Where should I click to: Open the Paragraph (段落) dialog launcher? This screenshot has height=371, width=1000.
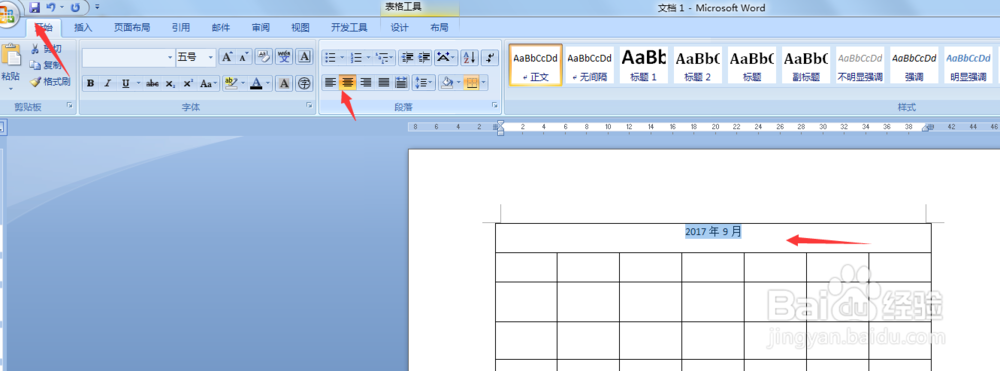pyautogui.click(x=495, y=106)
